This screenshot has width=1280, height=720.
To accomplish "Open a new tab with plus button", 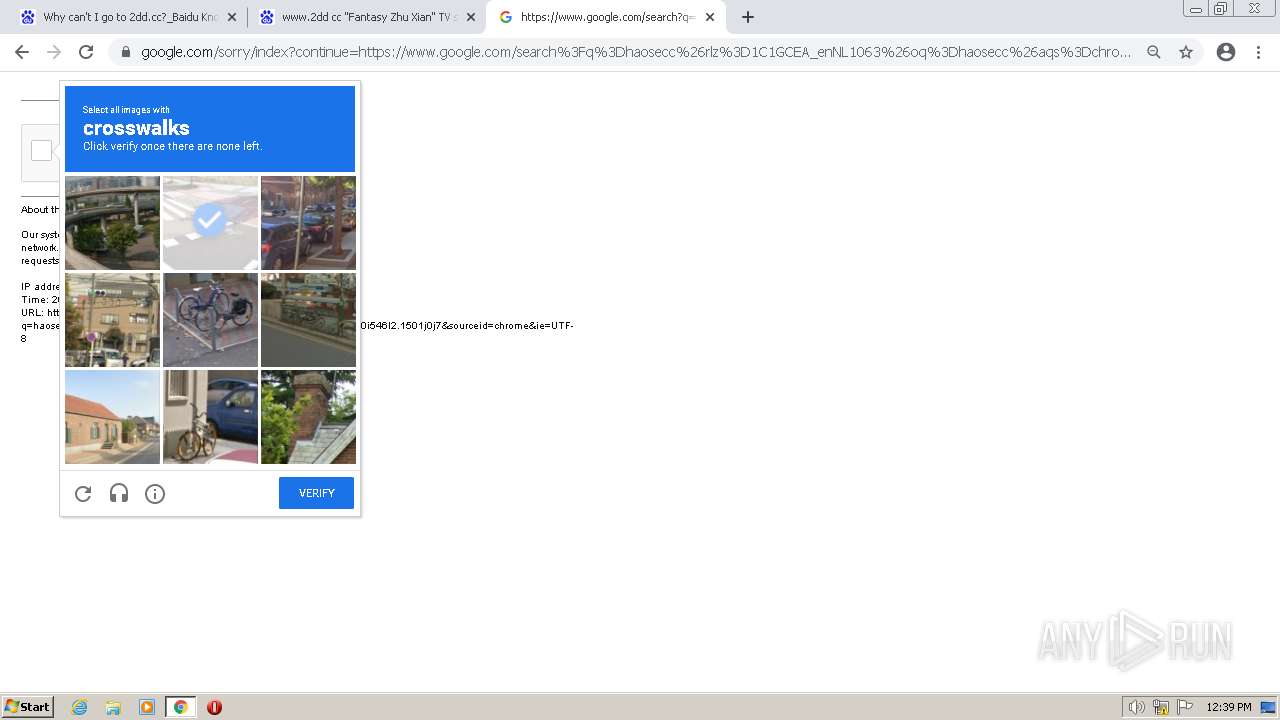I will point(748,17).
